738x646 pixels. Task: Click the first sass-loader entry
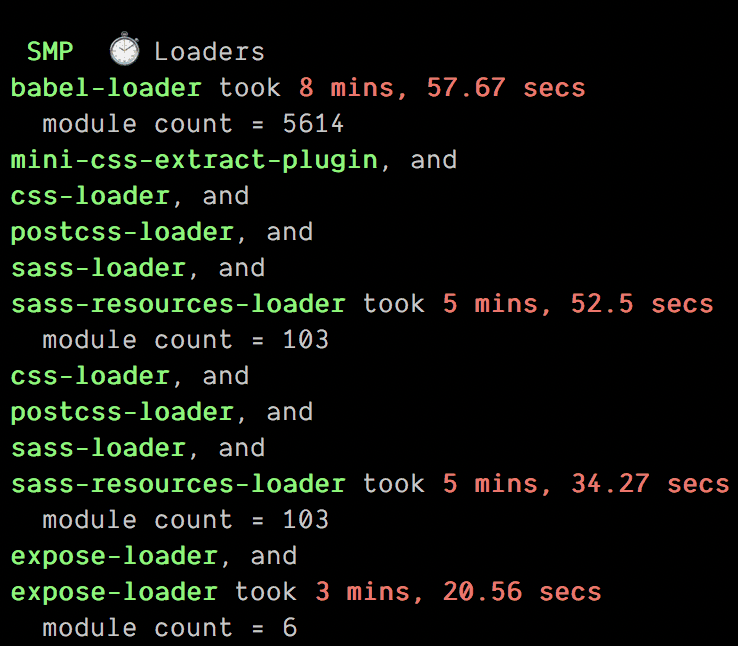click(98, 268)
